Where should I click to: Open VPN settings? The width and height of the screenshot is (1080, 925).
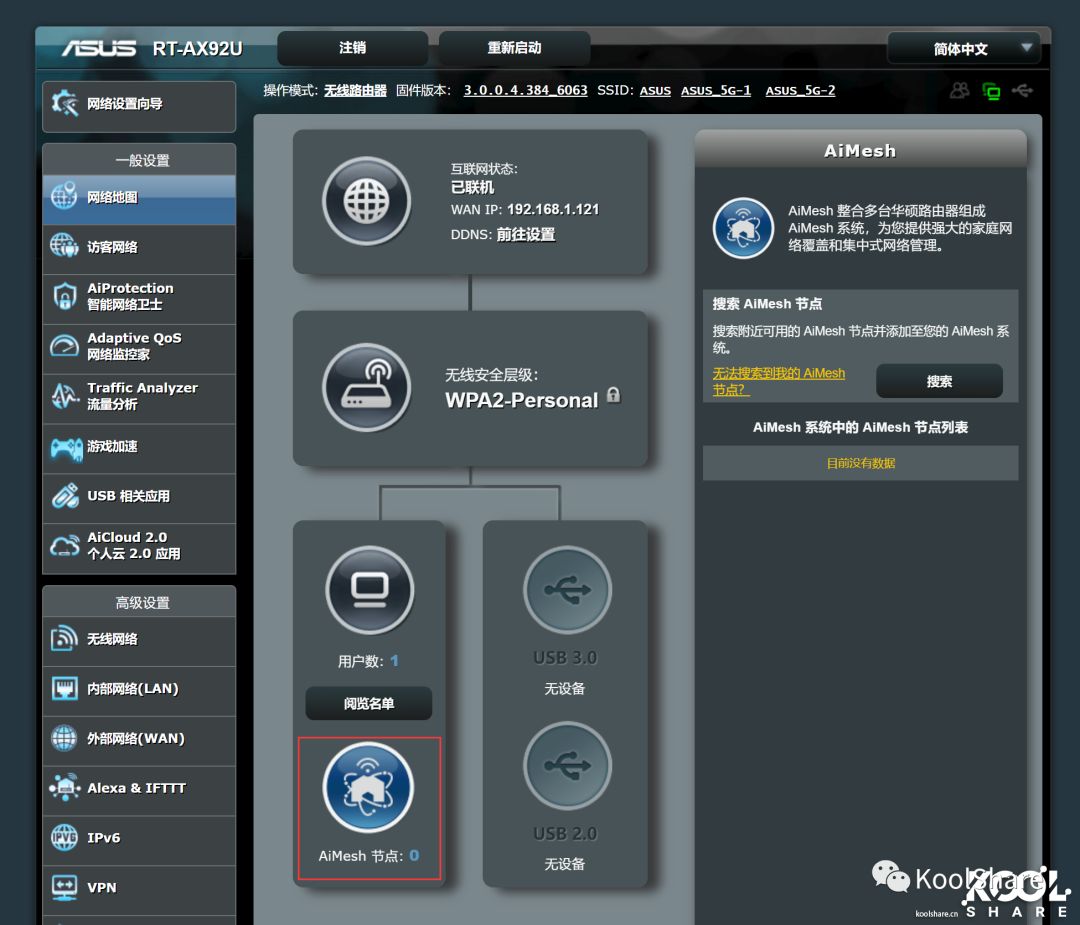coord(139,888)
